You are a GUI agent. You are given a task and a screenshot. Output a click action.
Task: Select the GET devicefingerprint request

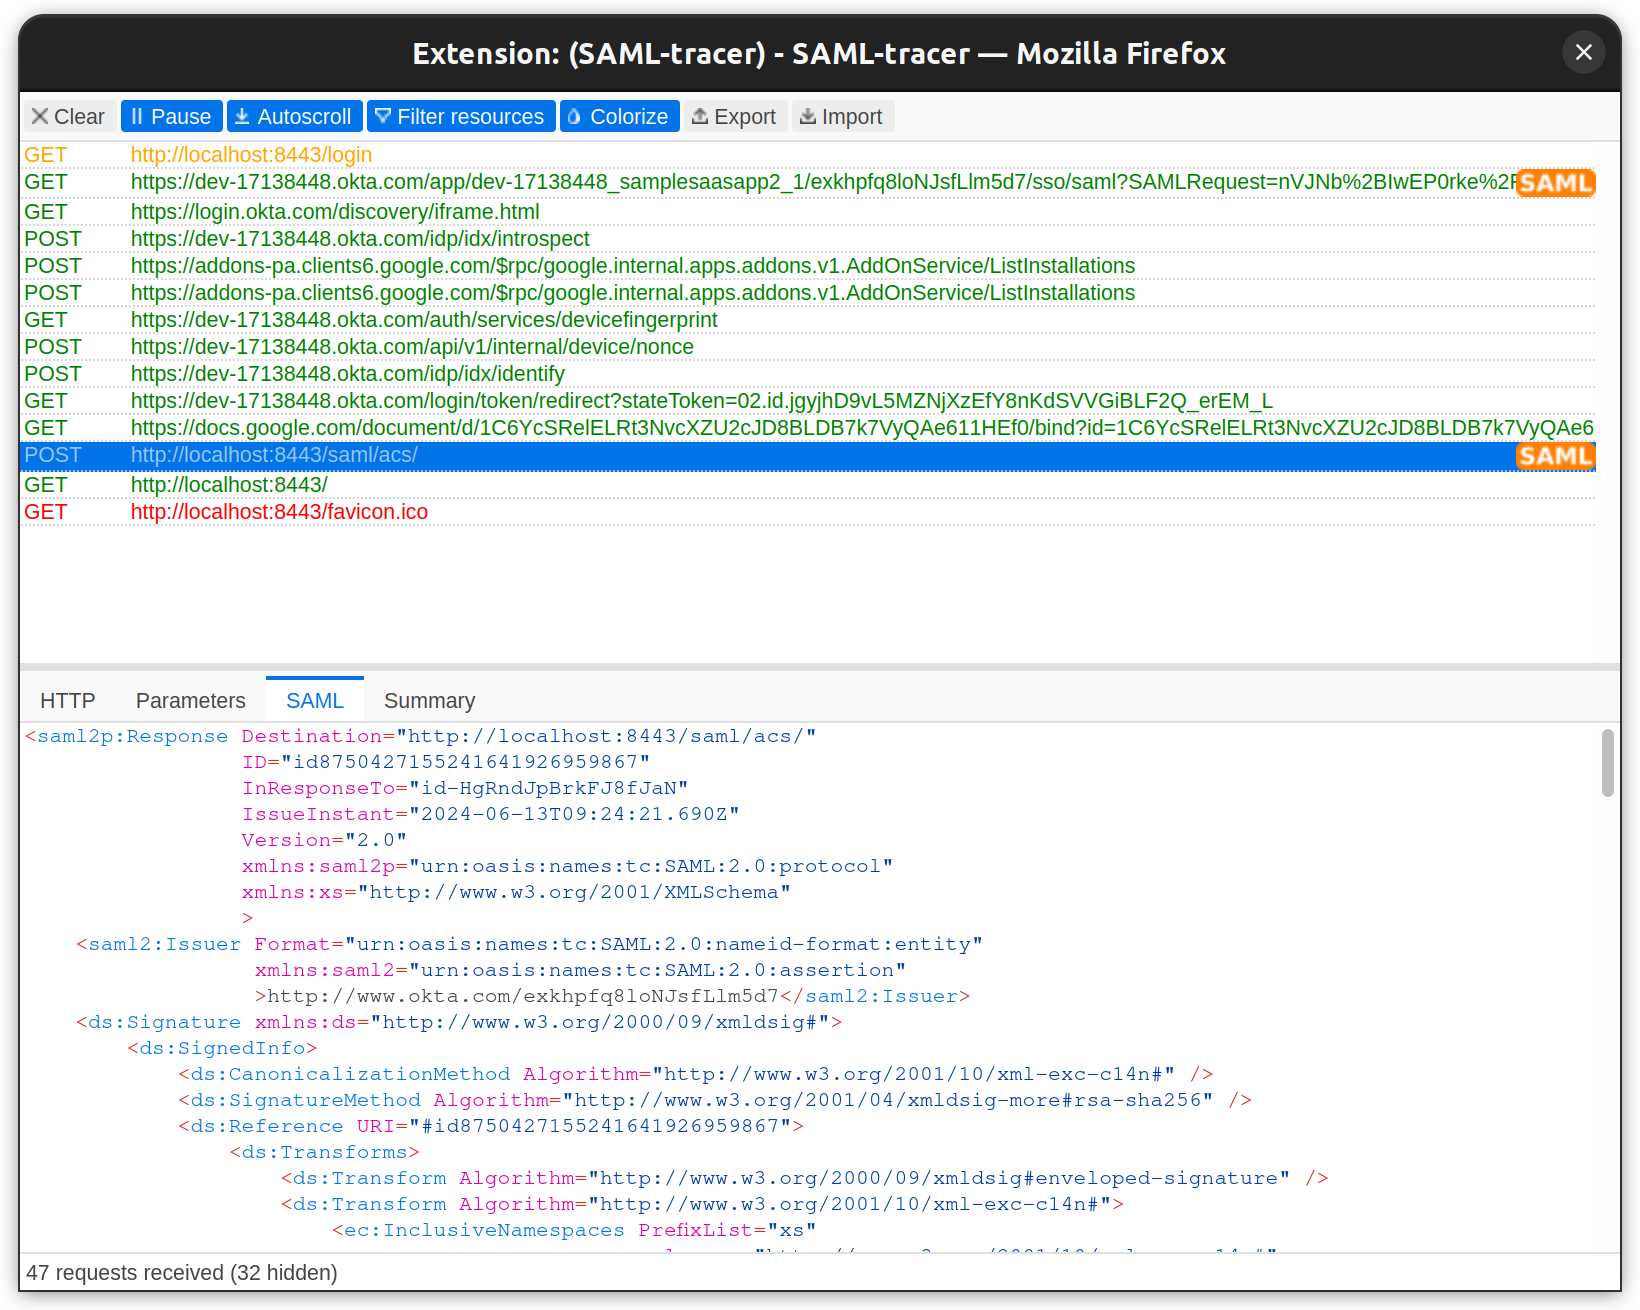(x=808, y=320)
